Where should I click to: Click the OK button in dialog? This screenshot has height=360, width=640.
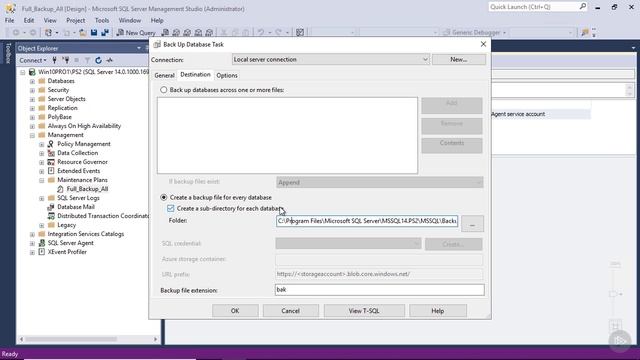235,311
